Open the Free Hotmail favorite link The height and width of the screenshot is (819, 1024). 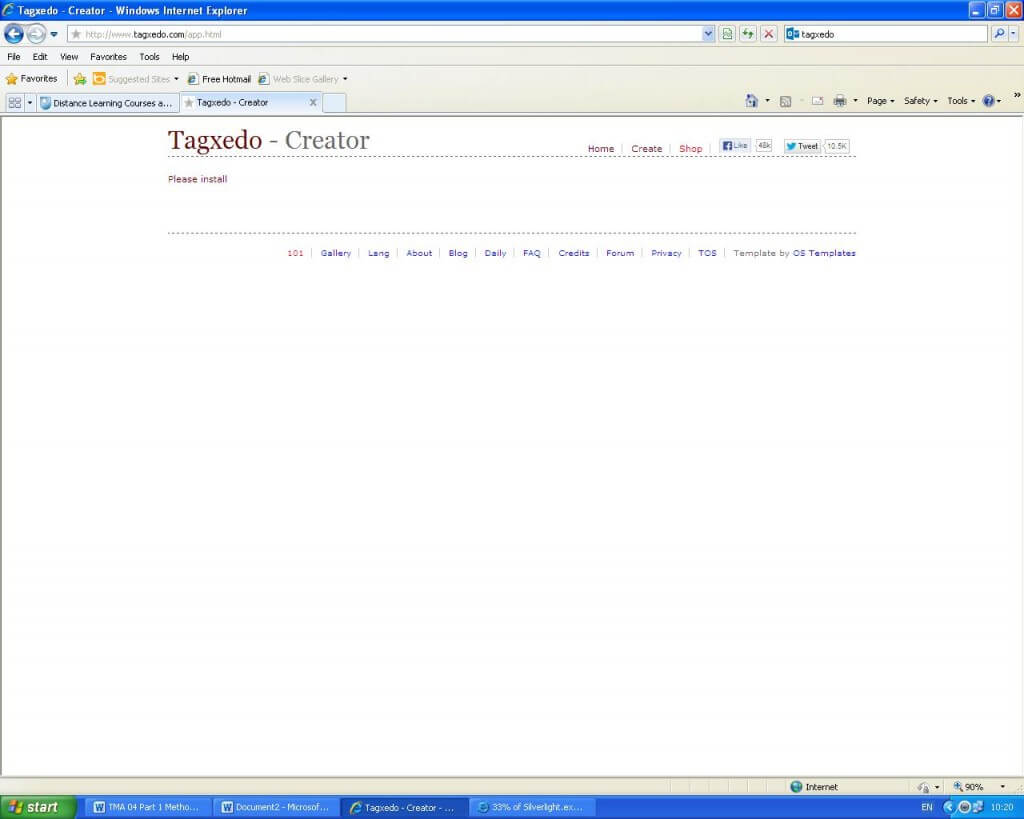pyautogui.click(x=219, y=79)
